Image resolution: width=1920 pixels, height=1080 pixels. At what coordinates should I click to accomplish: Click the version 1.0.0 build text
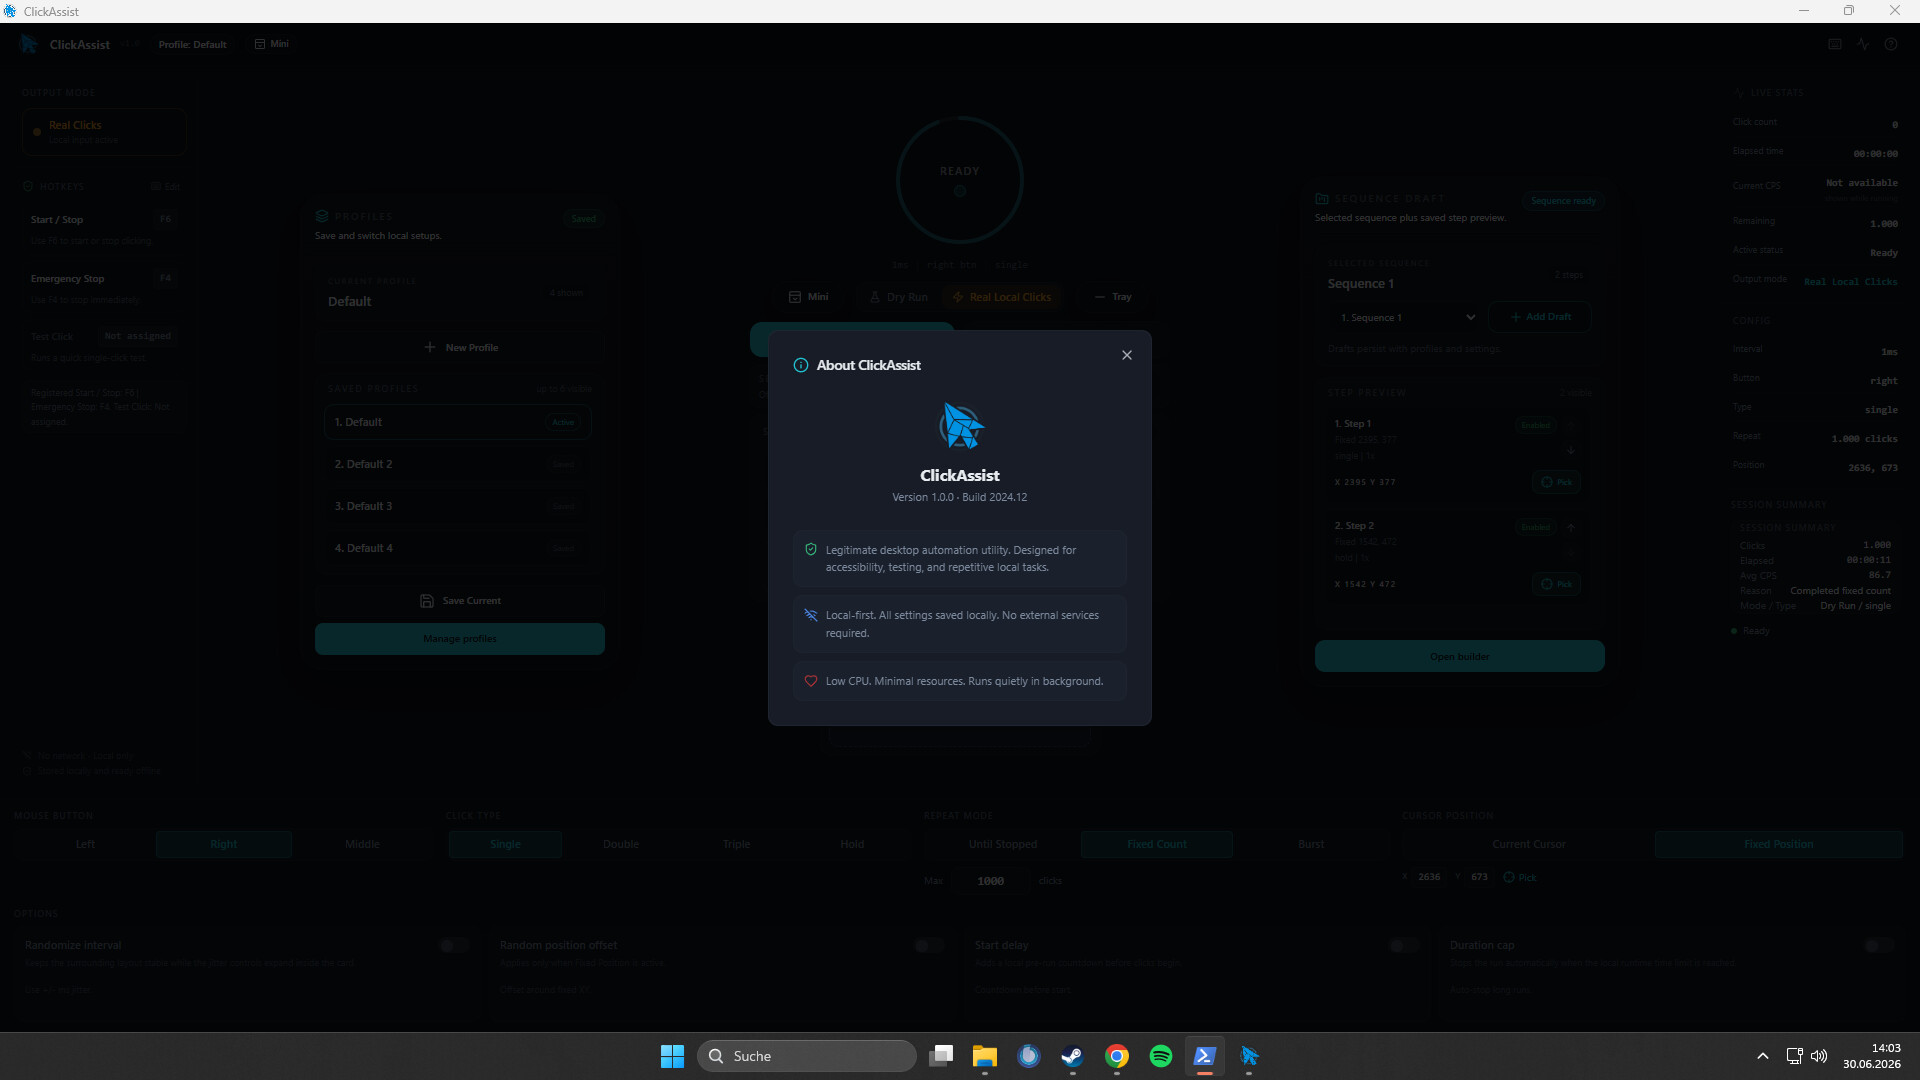[x=960, y=497]
